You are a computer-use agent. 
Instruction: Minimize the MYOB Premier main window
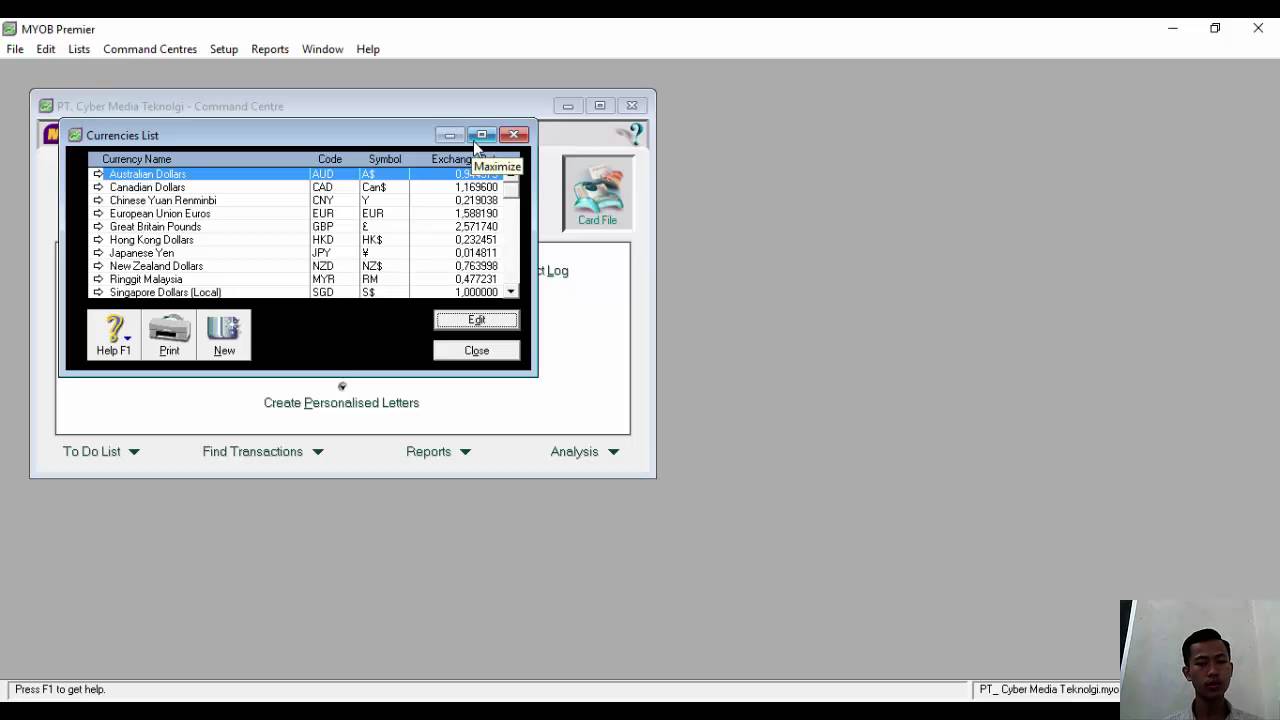pos(1172,28)
